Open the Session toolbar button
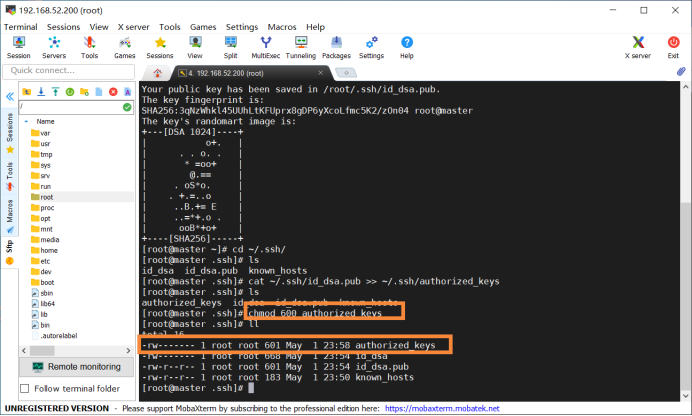Image resolution: width=692 pixels, height=416 pixels. pos(19,48)
